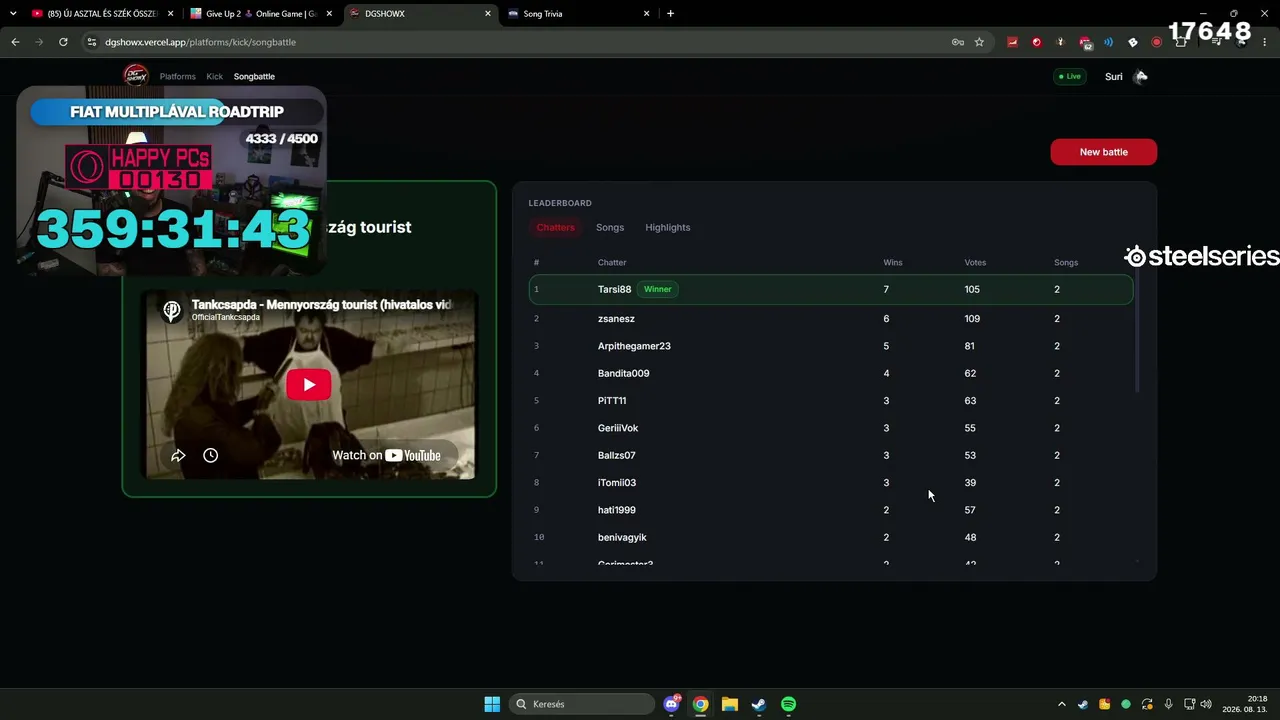This screenshot has width=1280, height=720.
Task: Click the Winner badge next to Tarsi88
Action: point(657,289)
